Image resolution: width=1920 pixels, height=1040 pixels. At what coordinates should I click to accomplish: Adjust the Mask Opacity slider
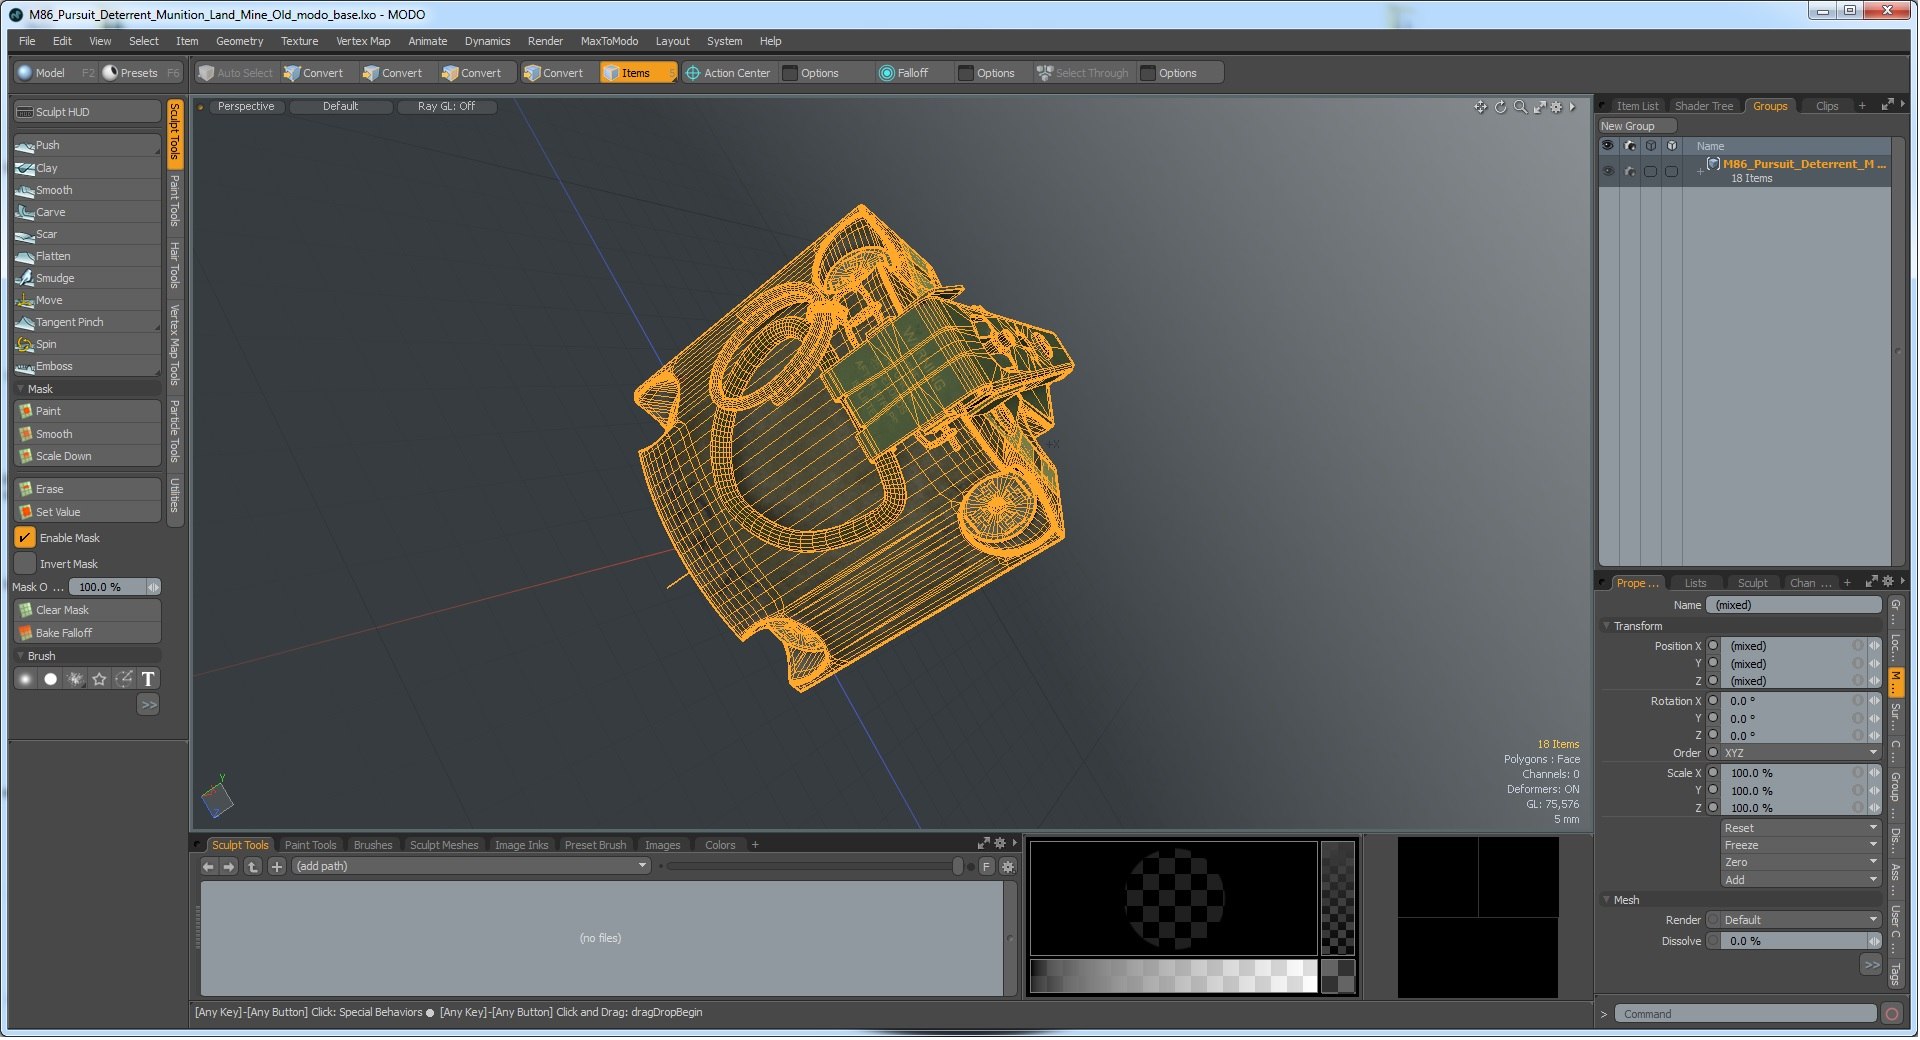117,587
